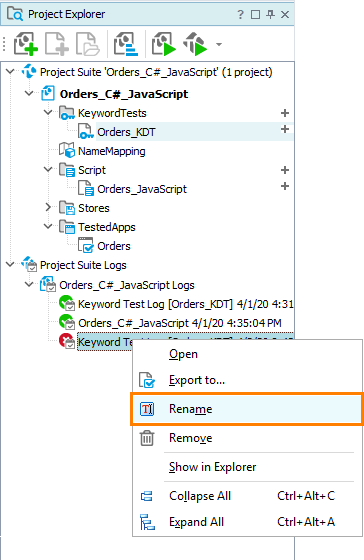Click the plus button beside KeywordTests

(285, 113)
